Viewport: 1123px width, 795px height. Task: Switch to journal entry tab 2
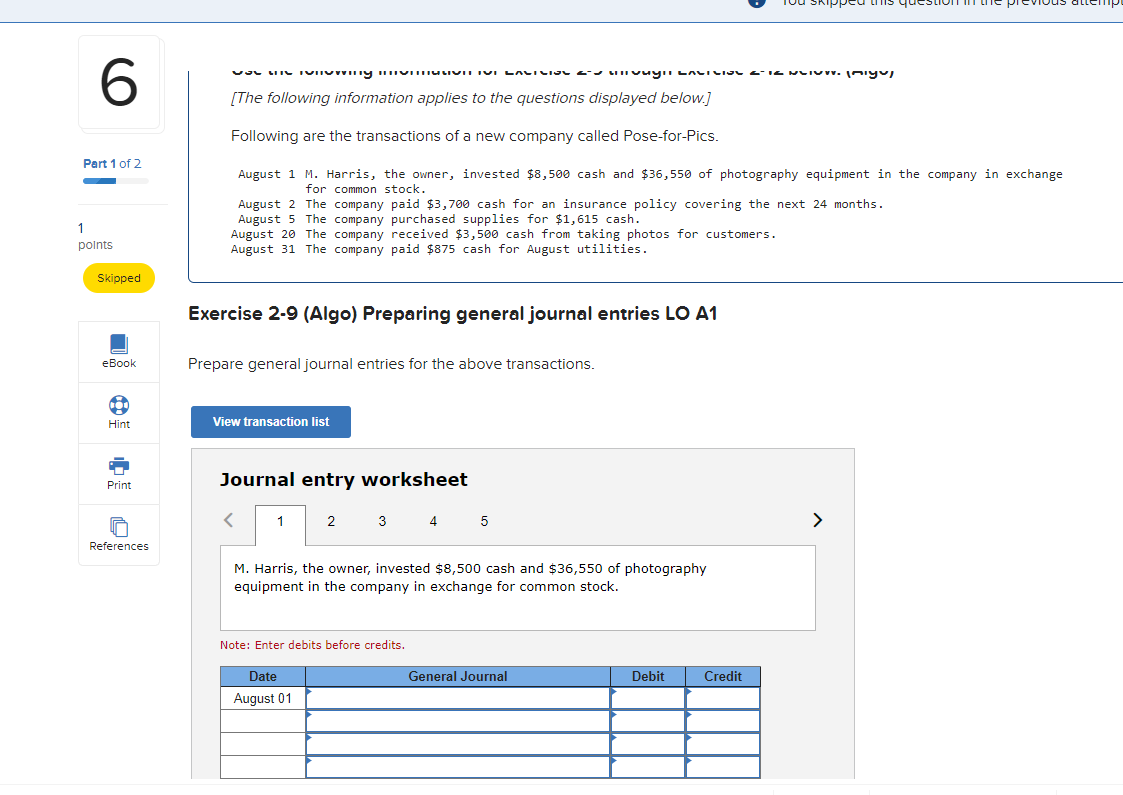click(331, 521)
